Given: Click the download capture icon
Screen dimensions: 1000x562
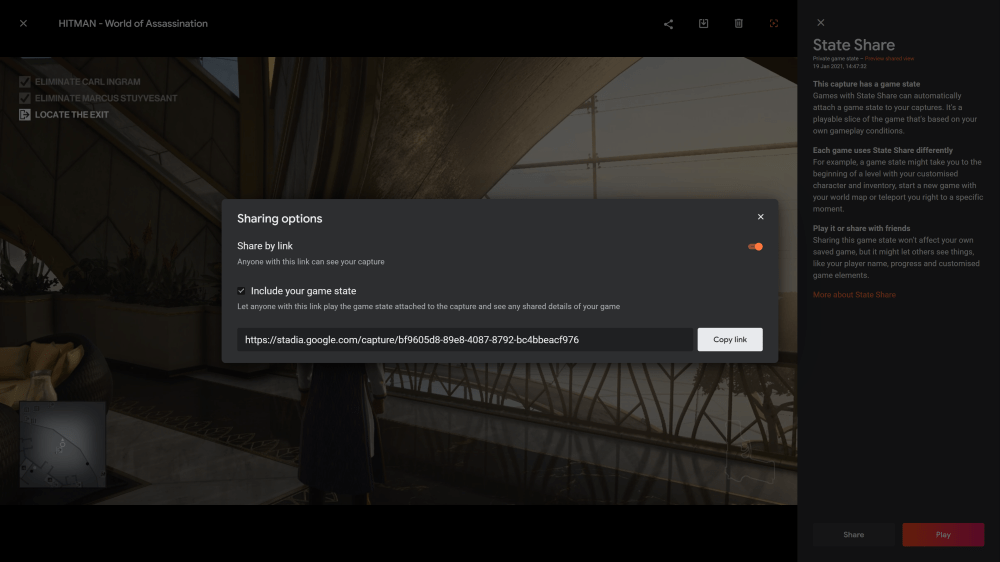Looking at the screenshot, I should (x=703, y=24).
